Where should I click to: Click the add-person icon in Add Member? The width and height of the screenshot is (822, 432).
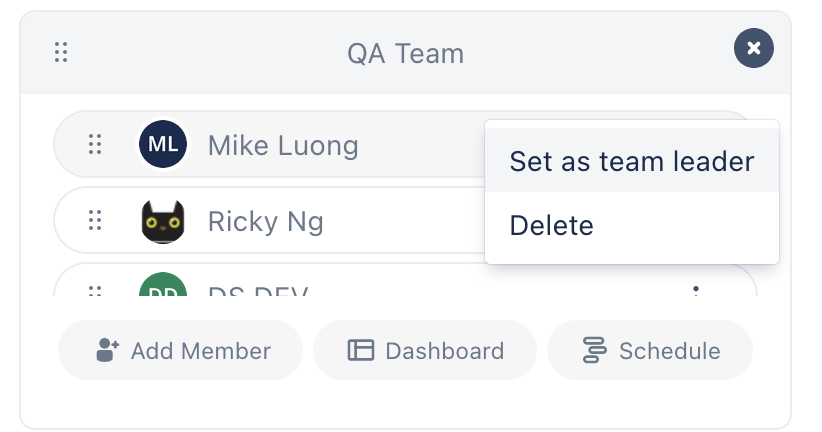tap(107, 350)
